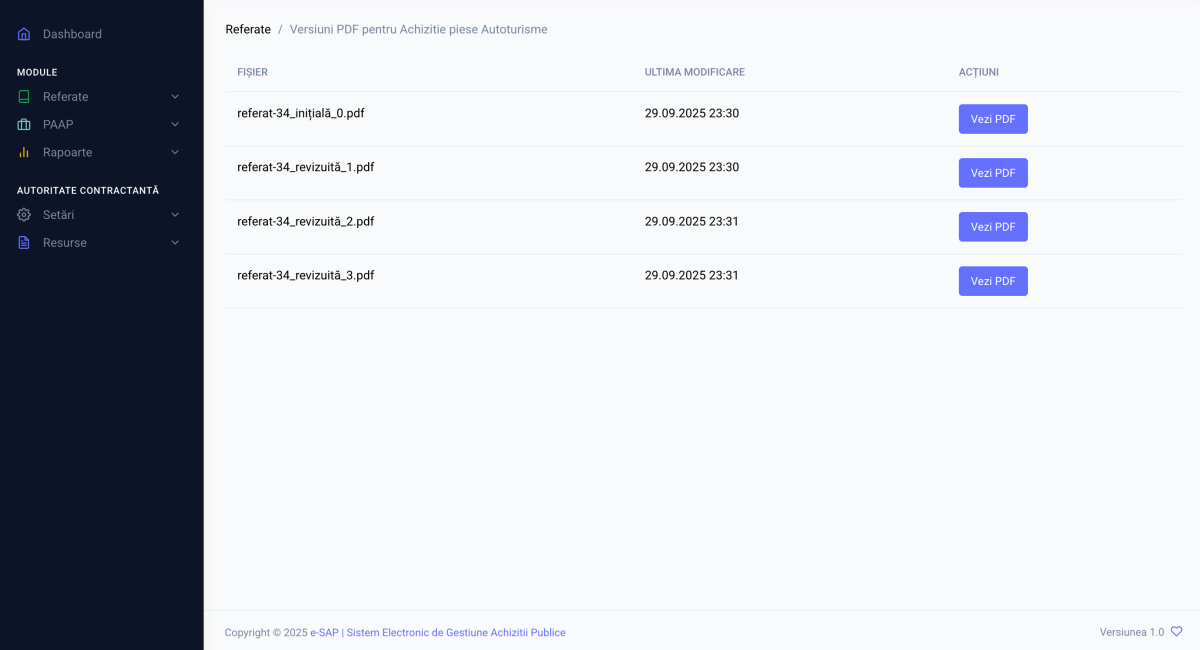Click the Resurse document icon
This screenshot has height=650, width=1200.
click(x=24, y=243)
